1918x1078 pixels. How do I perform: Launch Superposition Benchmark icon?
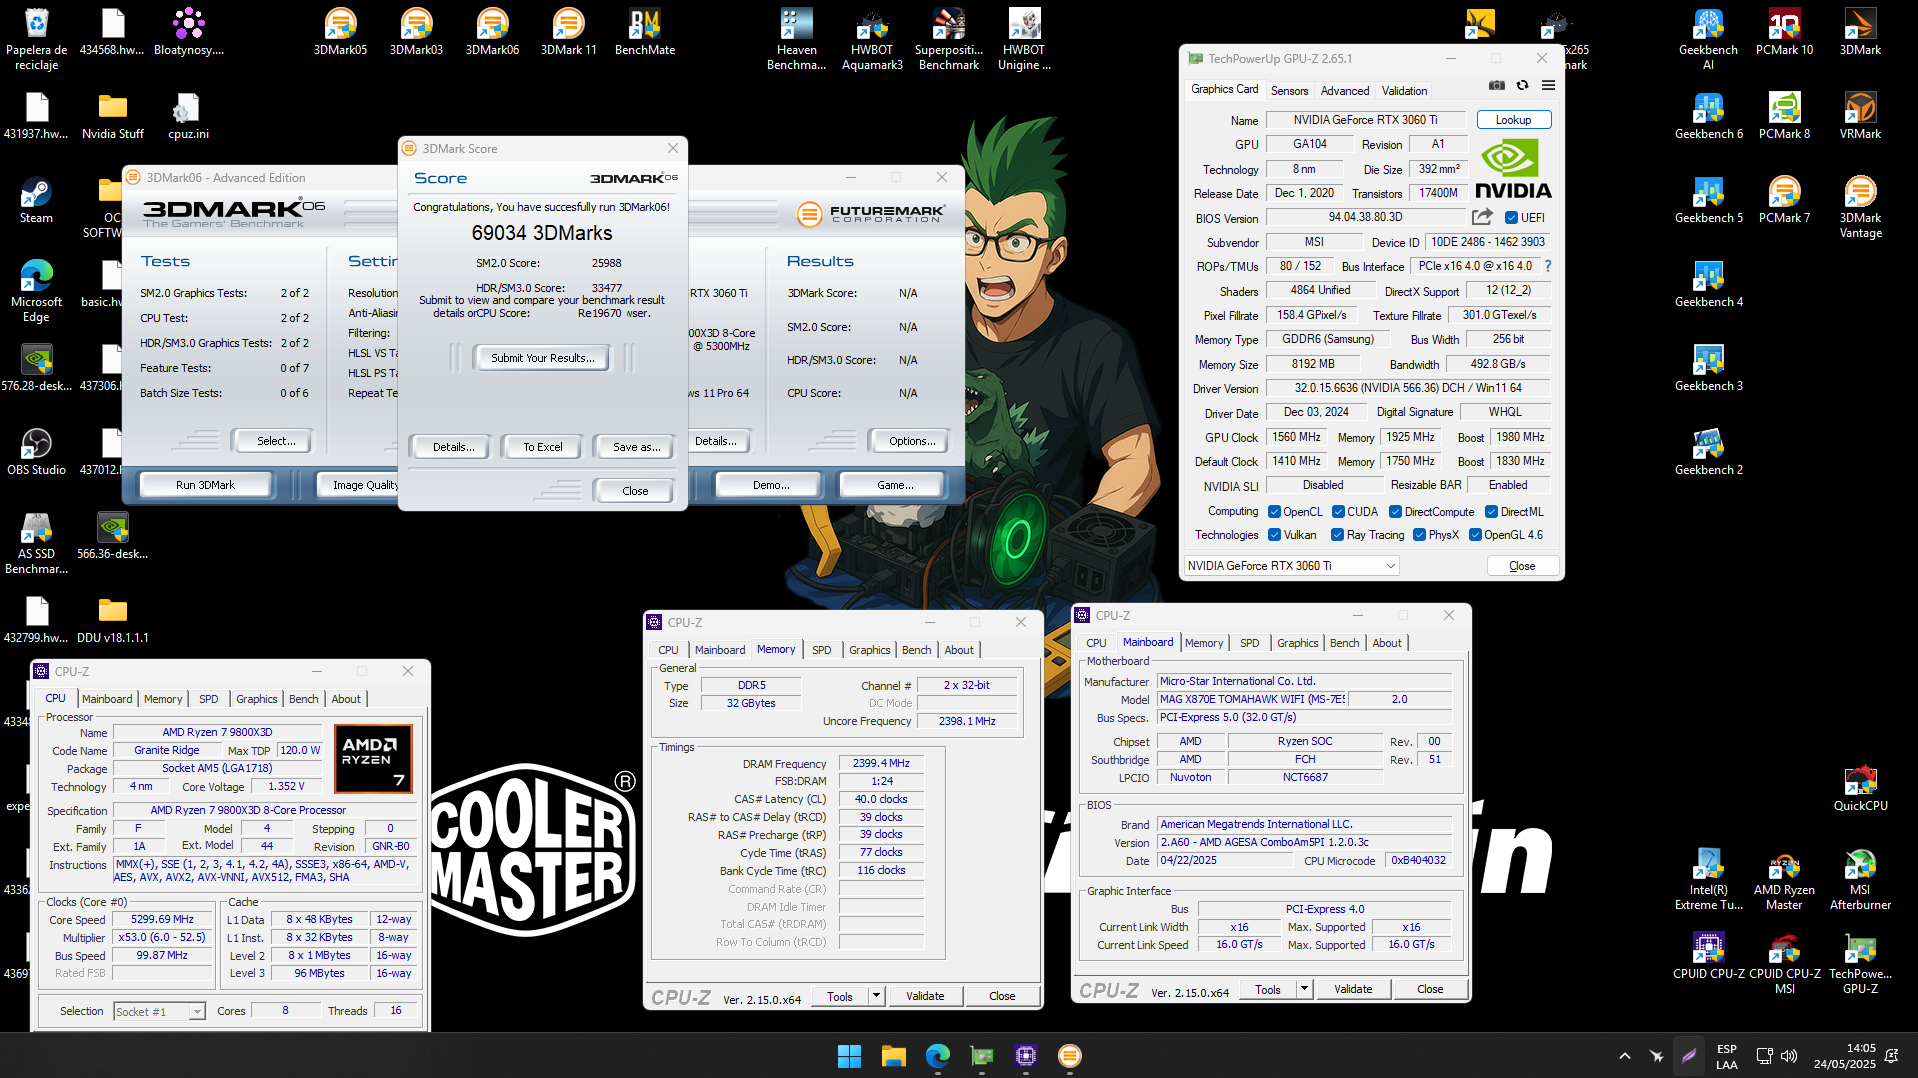tap(948, 39)
